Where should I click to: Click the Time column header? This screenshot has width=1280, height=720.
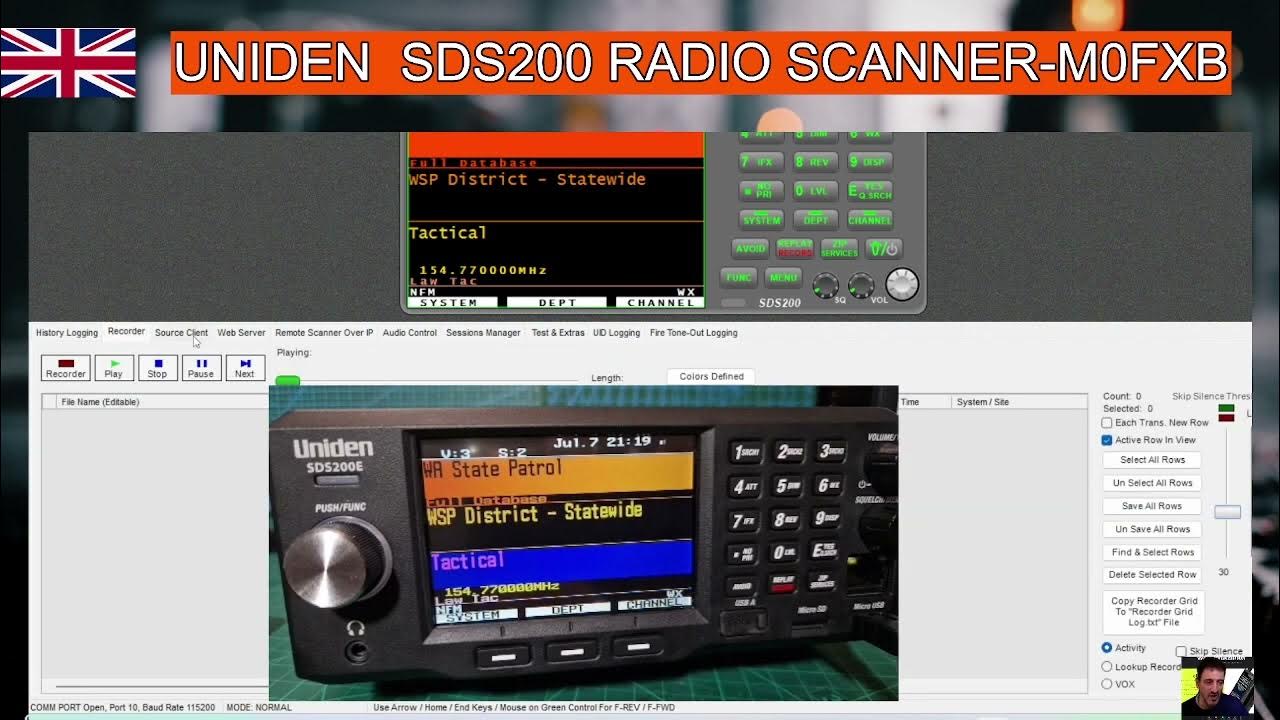tap(924, 402)
